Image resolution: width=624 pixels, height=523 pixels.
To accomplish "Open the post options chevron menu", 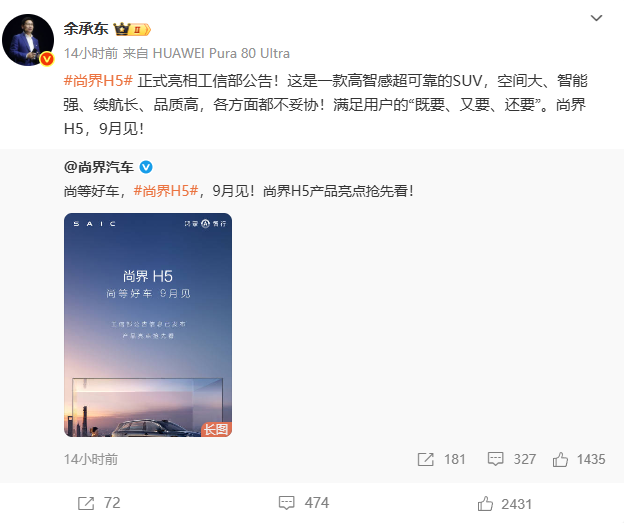I will (596, 18).
